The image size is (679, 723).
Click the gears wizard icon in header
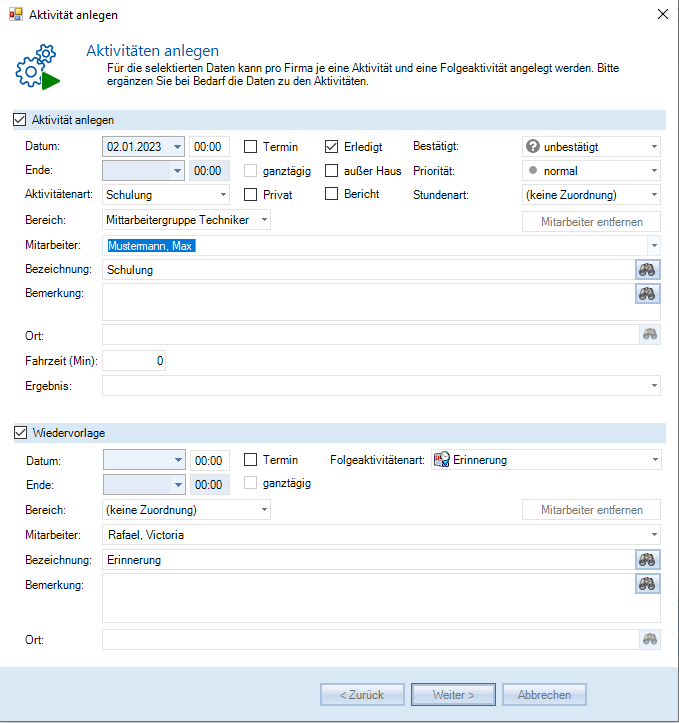tap(37, 67)
